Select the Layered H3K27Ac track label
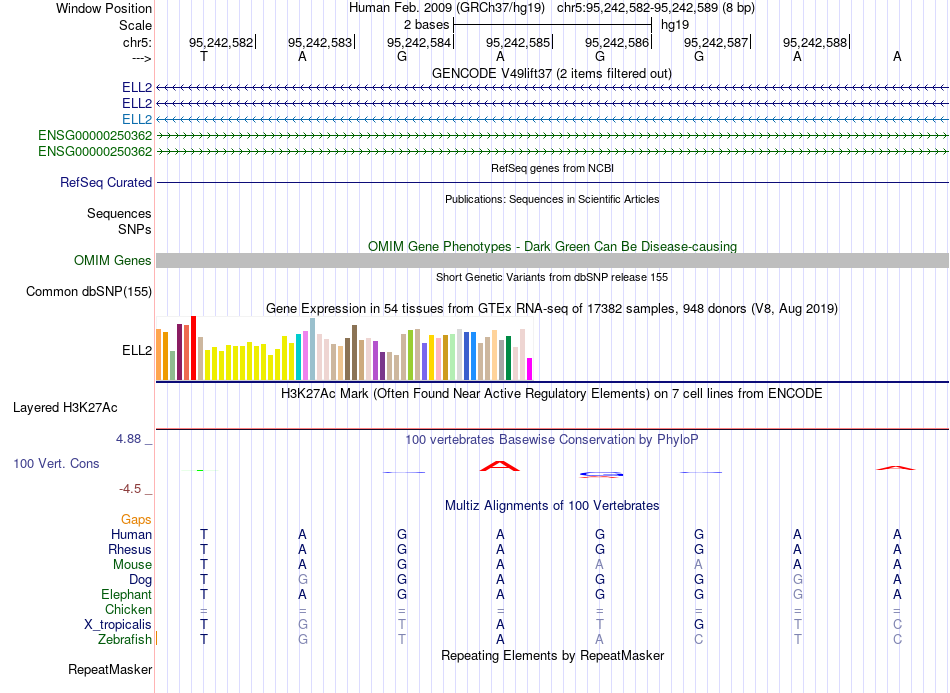The height and width of the screenshot is (693, 950). (x=65, y=408)
